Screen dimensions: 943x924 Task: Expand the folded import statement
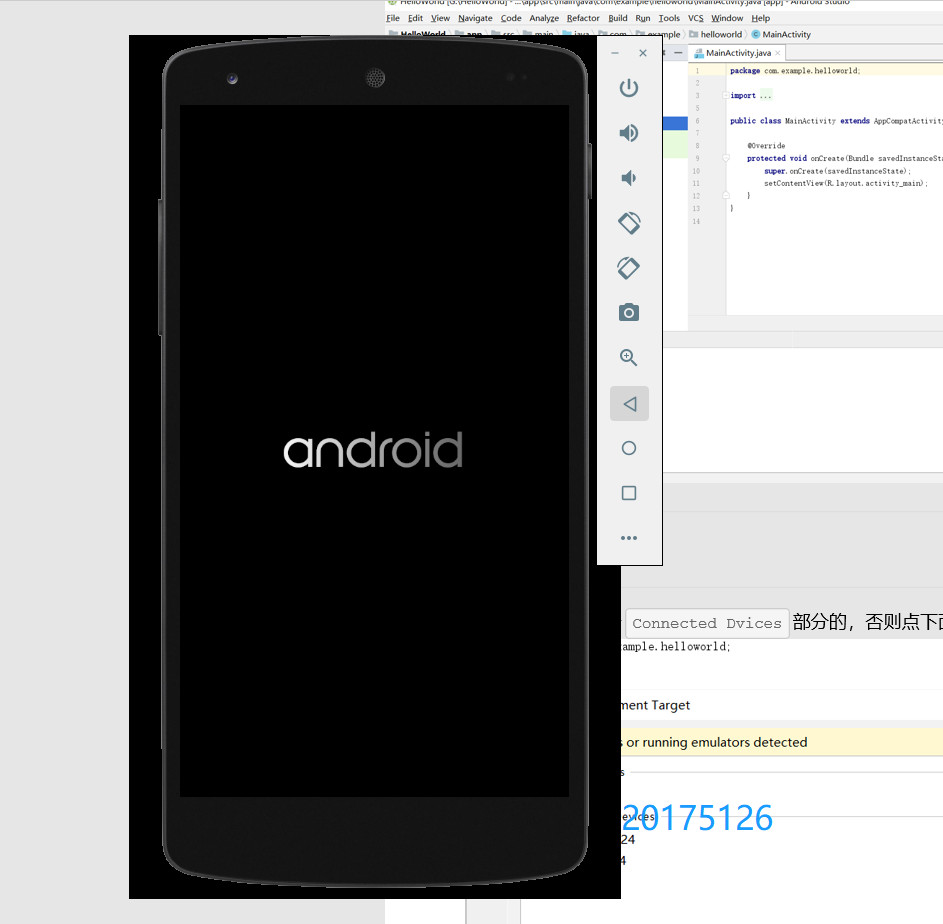(x=725, y=95)
